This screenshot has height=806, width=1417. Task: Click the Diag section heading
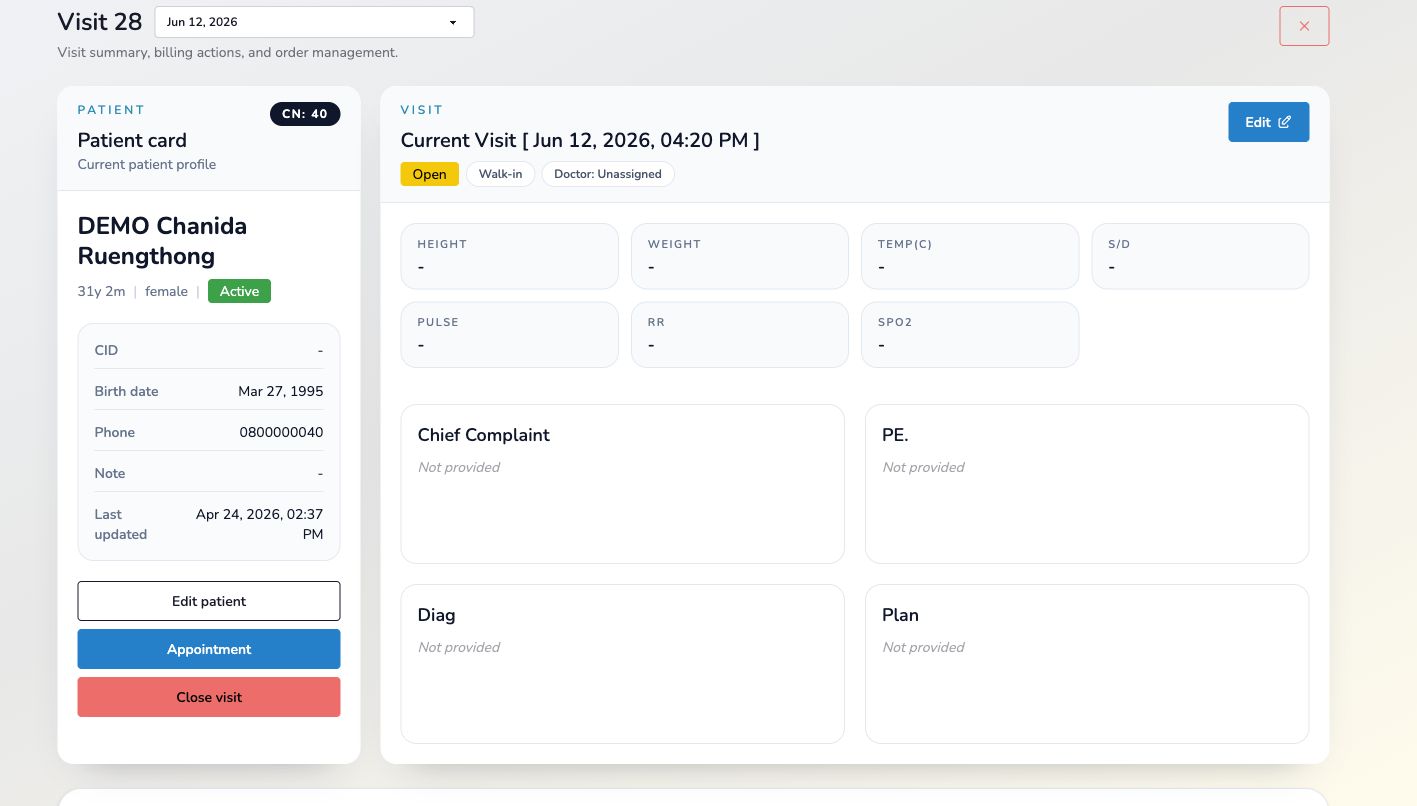point(437,615)
